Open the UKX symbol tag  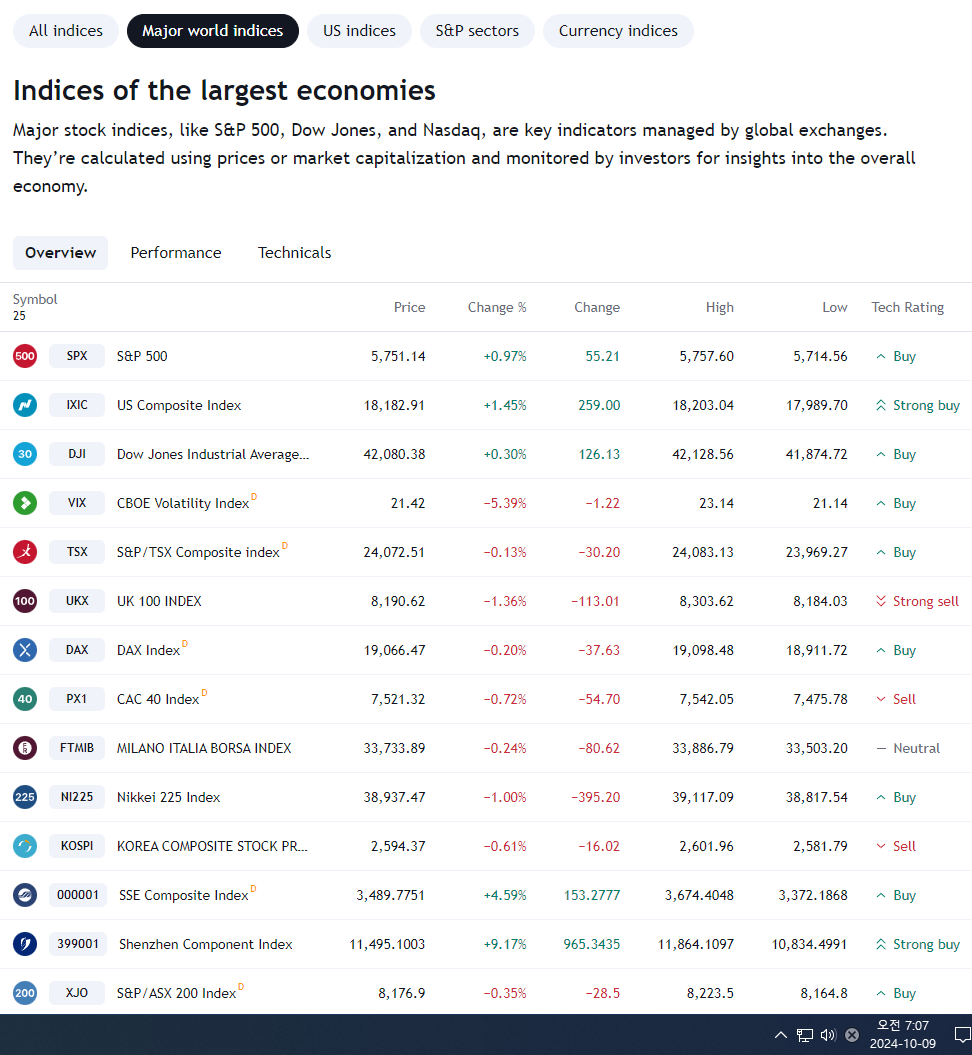tap(77, 601)
